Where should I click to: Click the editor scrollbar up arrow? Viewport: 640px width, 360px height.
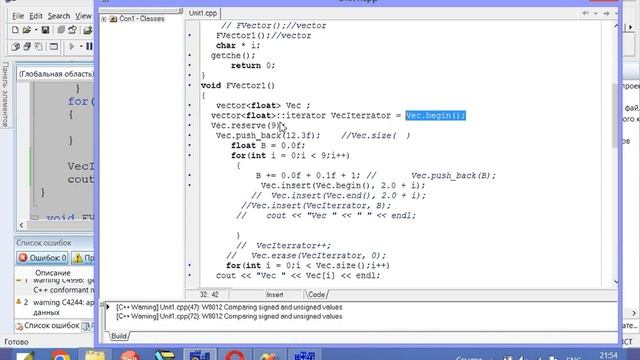point(616,26)
